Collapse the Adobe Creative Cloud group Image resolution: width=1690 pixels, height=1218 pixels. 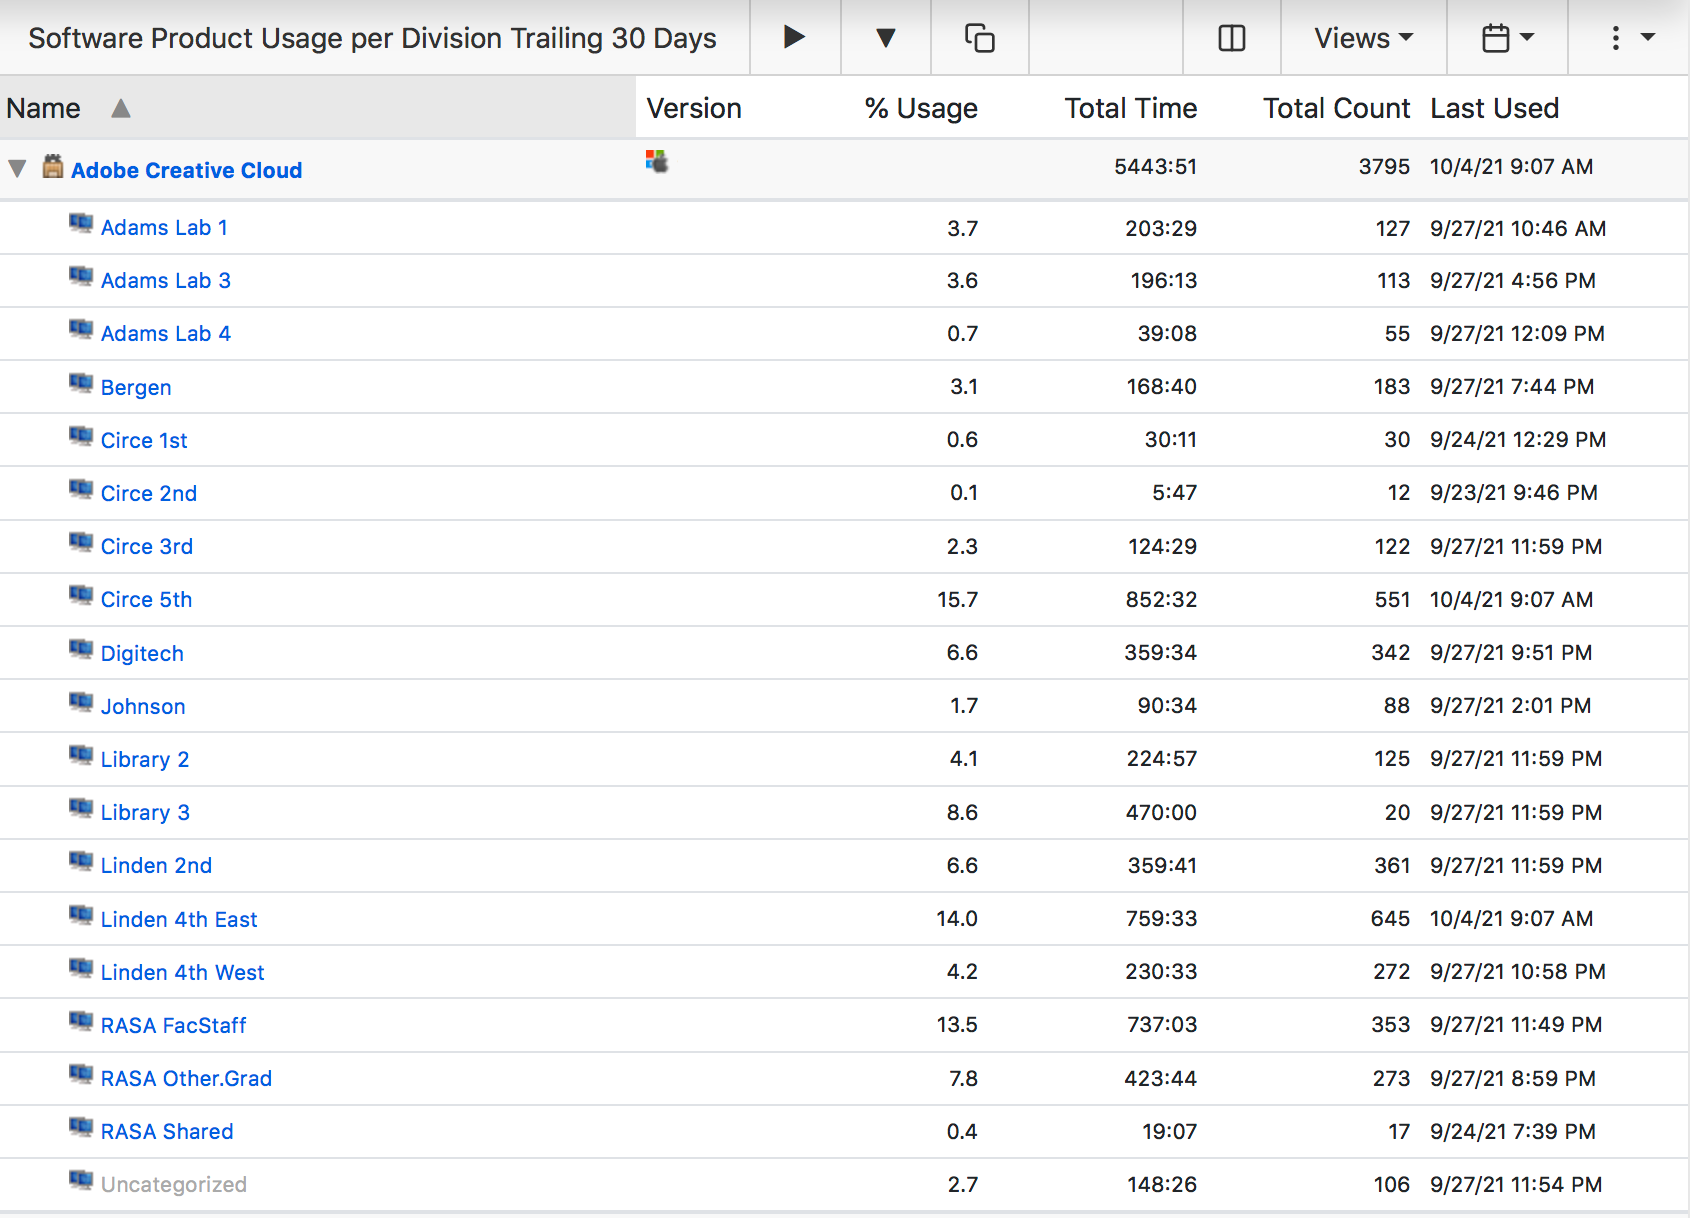click(x=17, y=168)
